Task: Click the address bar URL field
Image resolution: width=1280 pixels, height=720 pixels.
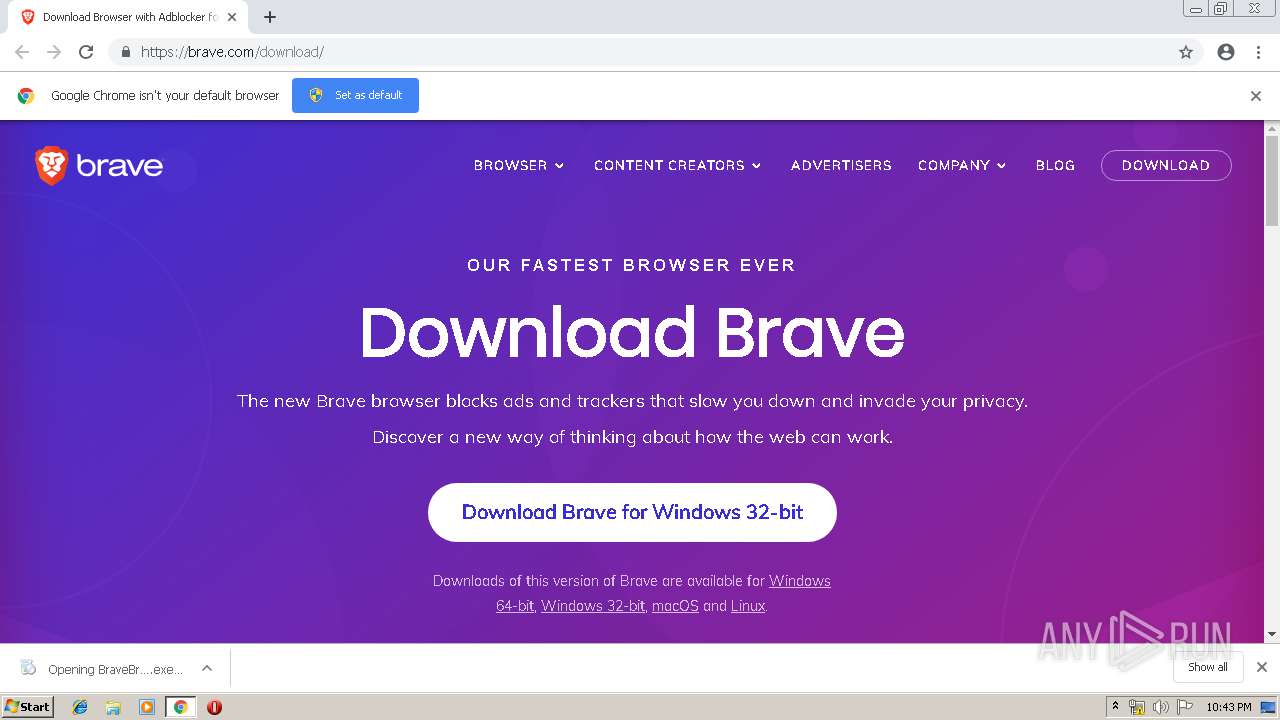Action: (655, 52)
